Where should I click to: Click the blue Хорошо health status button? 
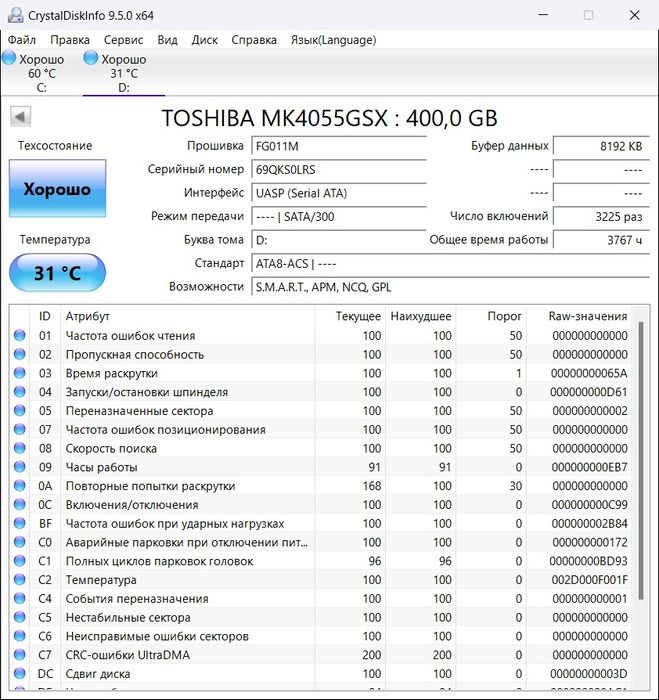click(58, 189)
